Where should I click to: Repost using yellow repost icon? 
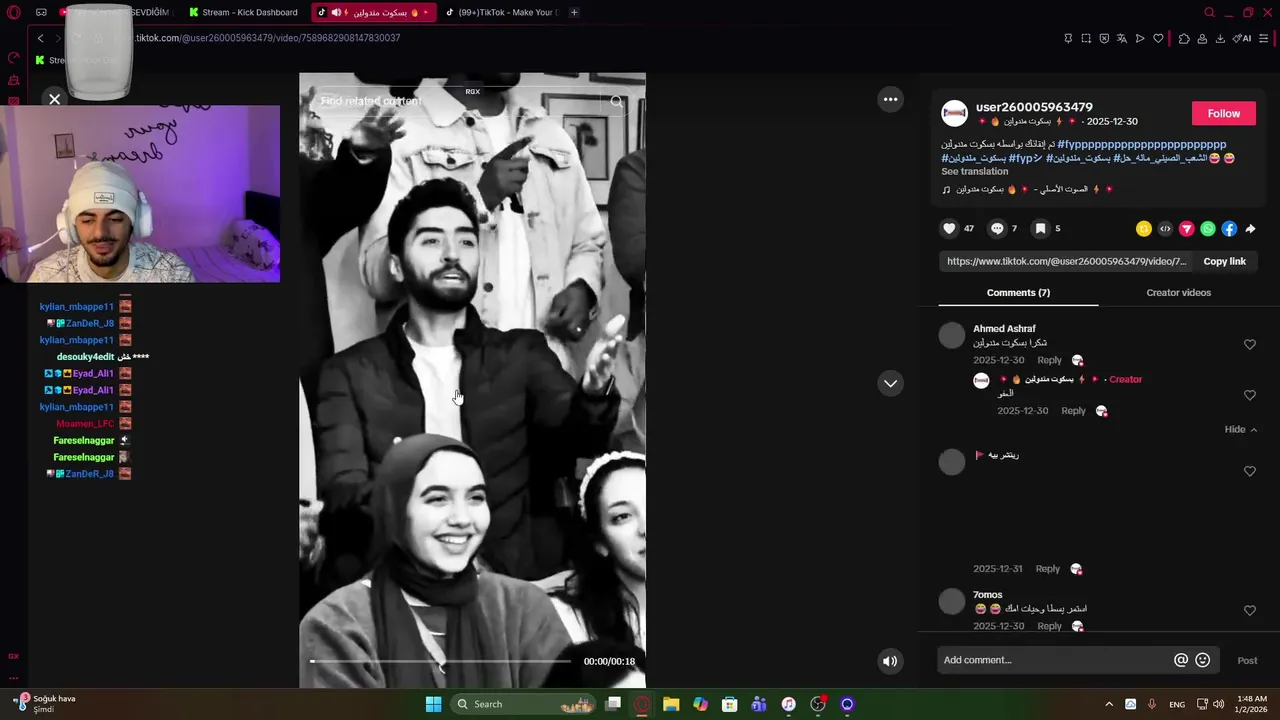pos(1144,229)
